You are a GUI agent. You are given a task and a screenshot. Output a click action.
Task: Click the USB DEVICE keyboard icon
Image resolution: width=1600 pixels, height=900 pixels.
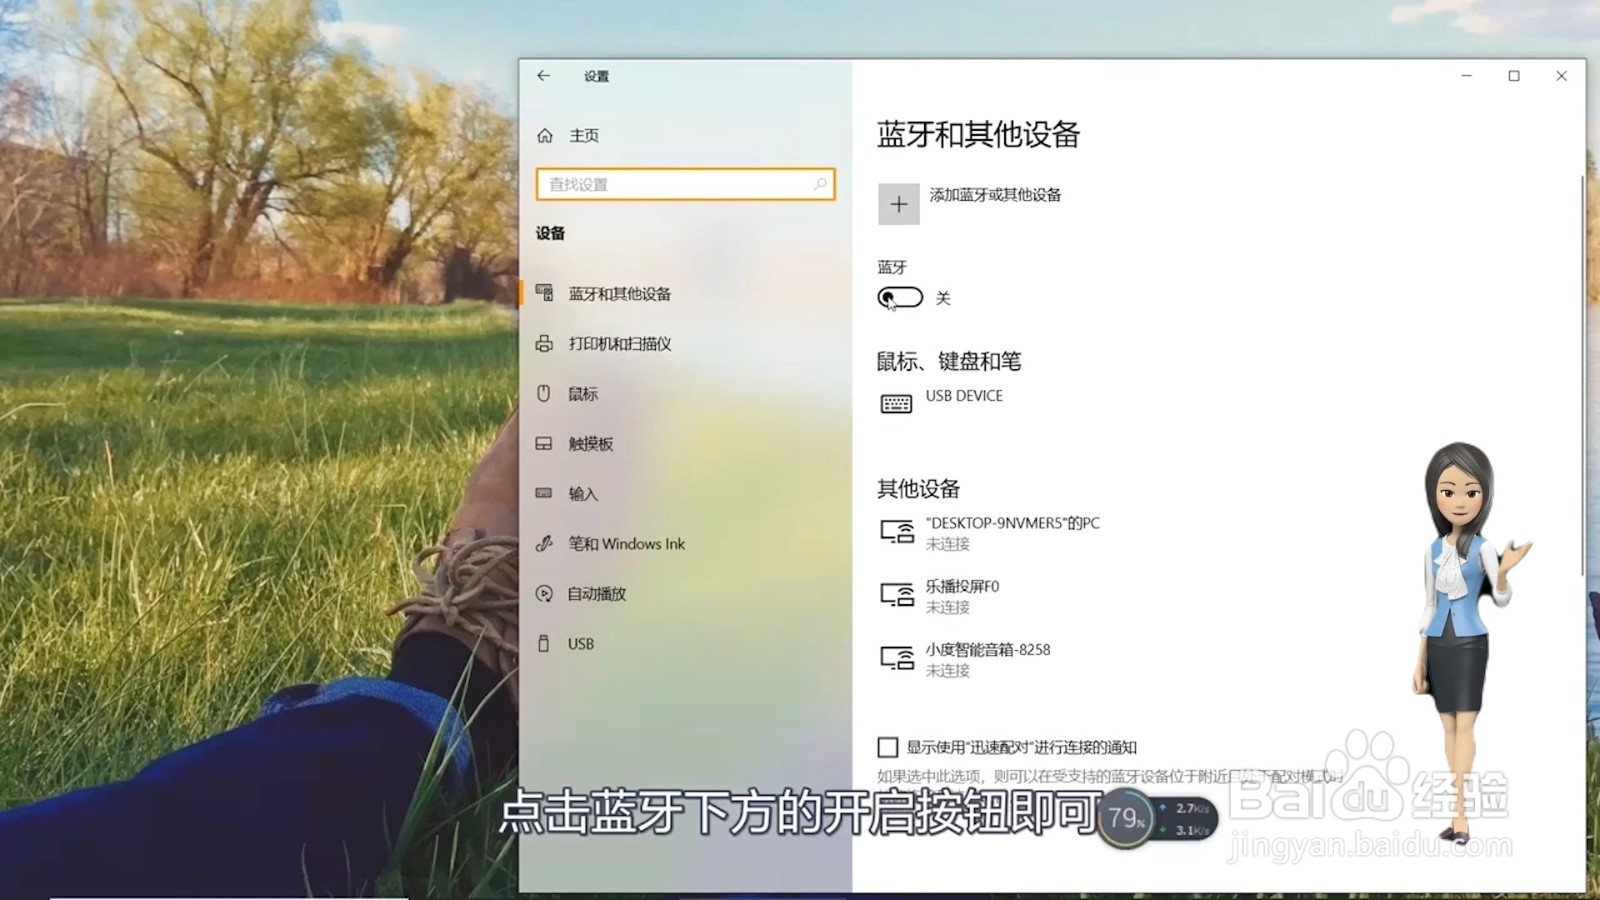pyautogui.click(x=896, y=403)
